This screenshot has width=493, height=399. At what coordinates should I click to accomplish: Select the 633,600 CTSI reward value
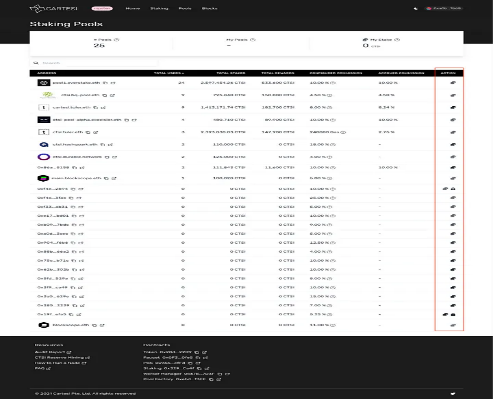tap(278, 83)
